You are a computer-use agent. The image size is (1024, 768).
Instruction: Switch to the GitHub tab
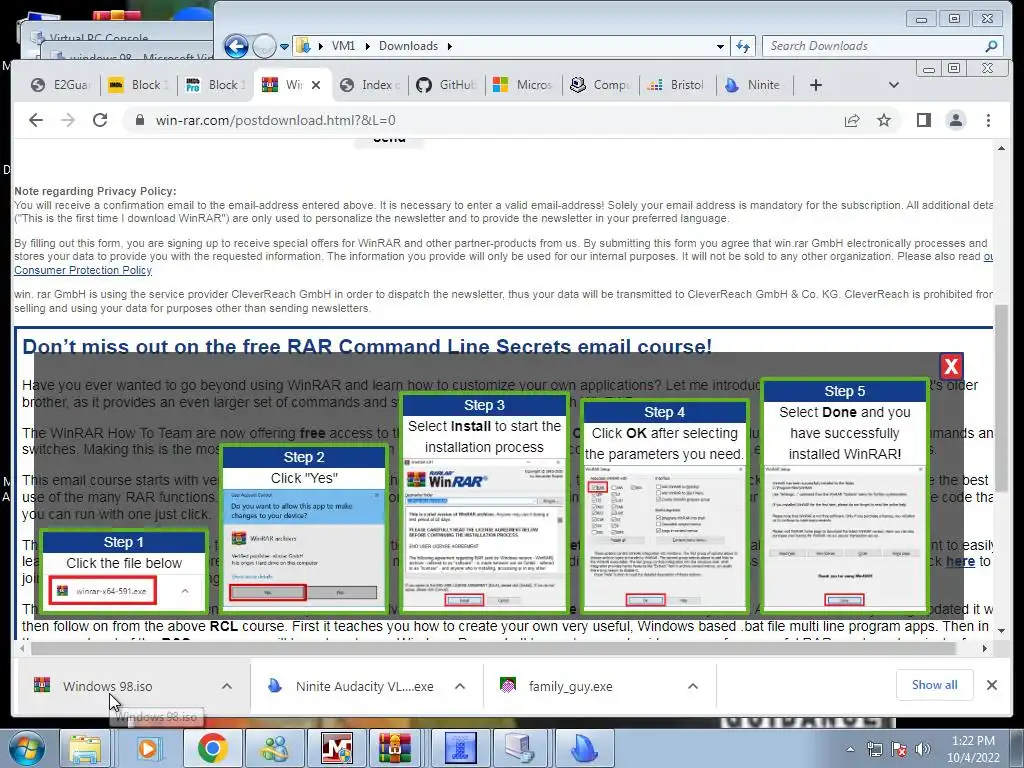point(447,85)
